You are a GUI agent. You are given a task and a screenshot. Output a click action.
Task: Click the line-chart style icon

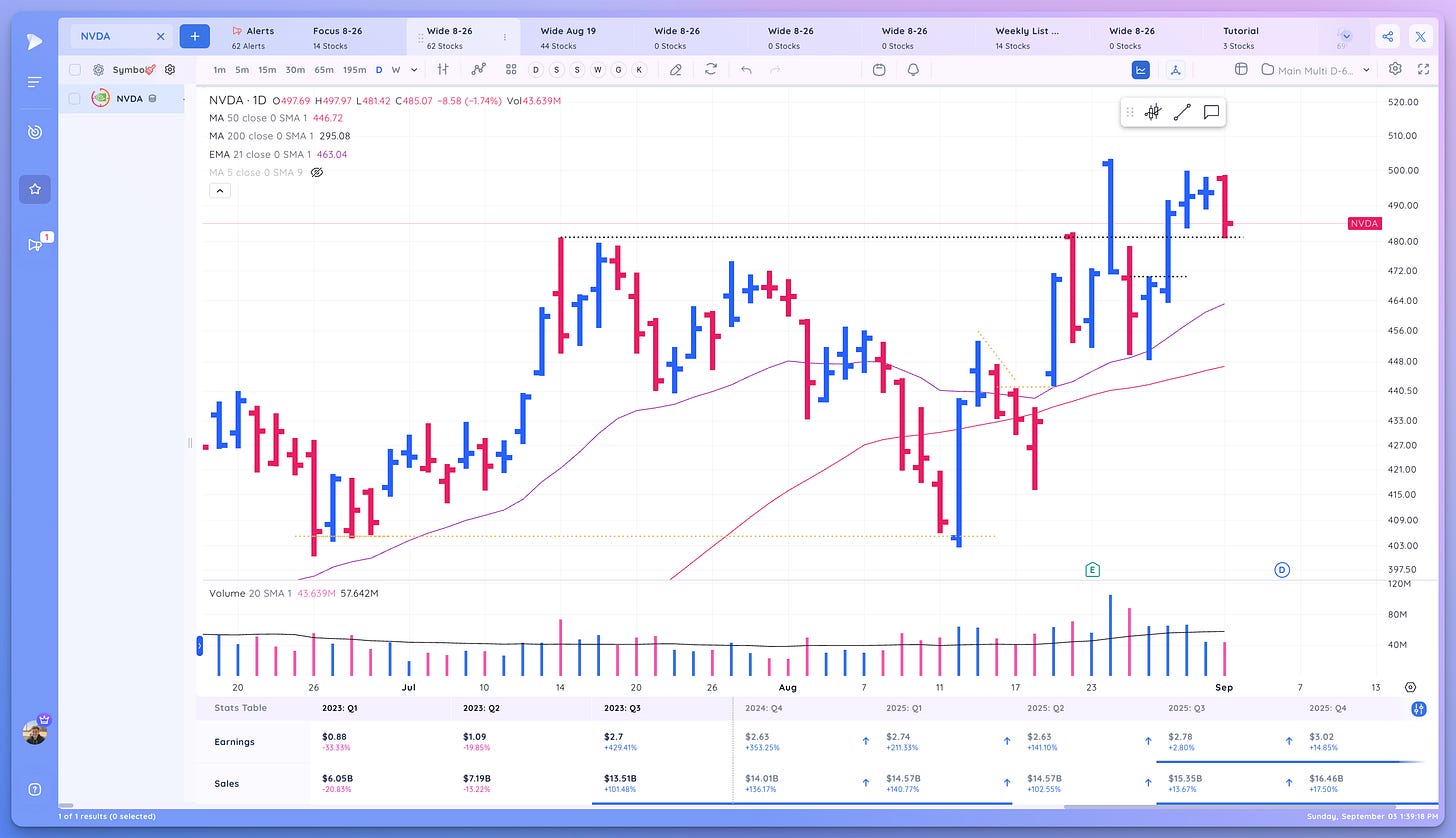[479, 69]
